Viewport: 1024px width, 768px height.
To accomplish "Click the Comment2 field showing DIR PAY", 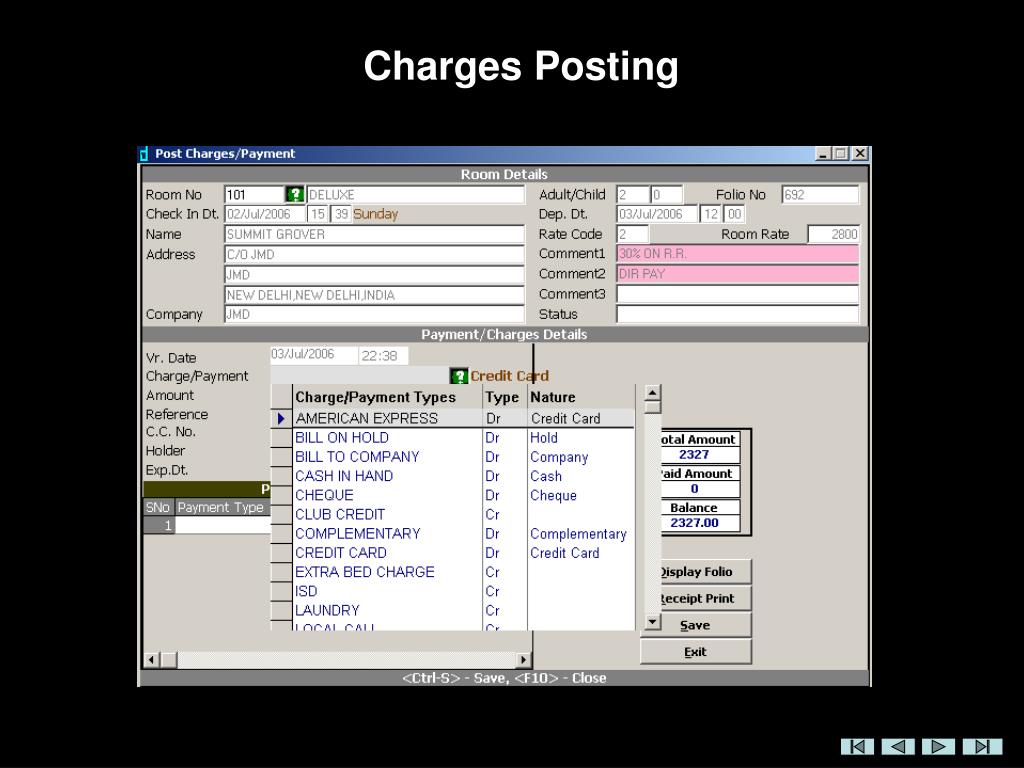I will [737, 274].
